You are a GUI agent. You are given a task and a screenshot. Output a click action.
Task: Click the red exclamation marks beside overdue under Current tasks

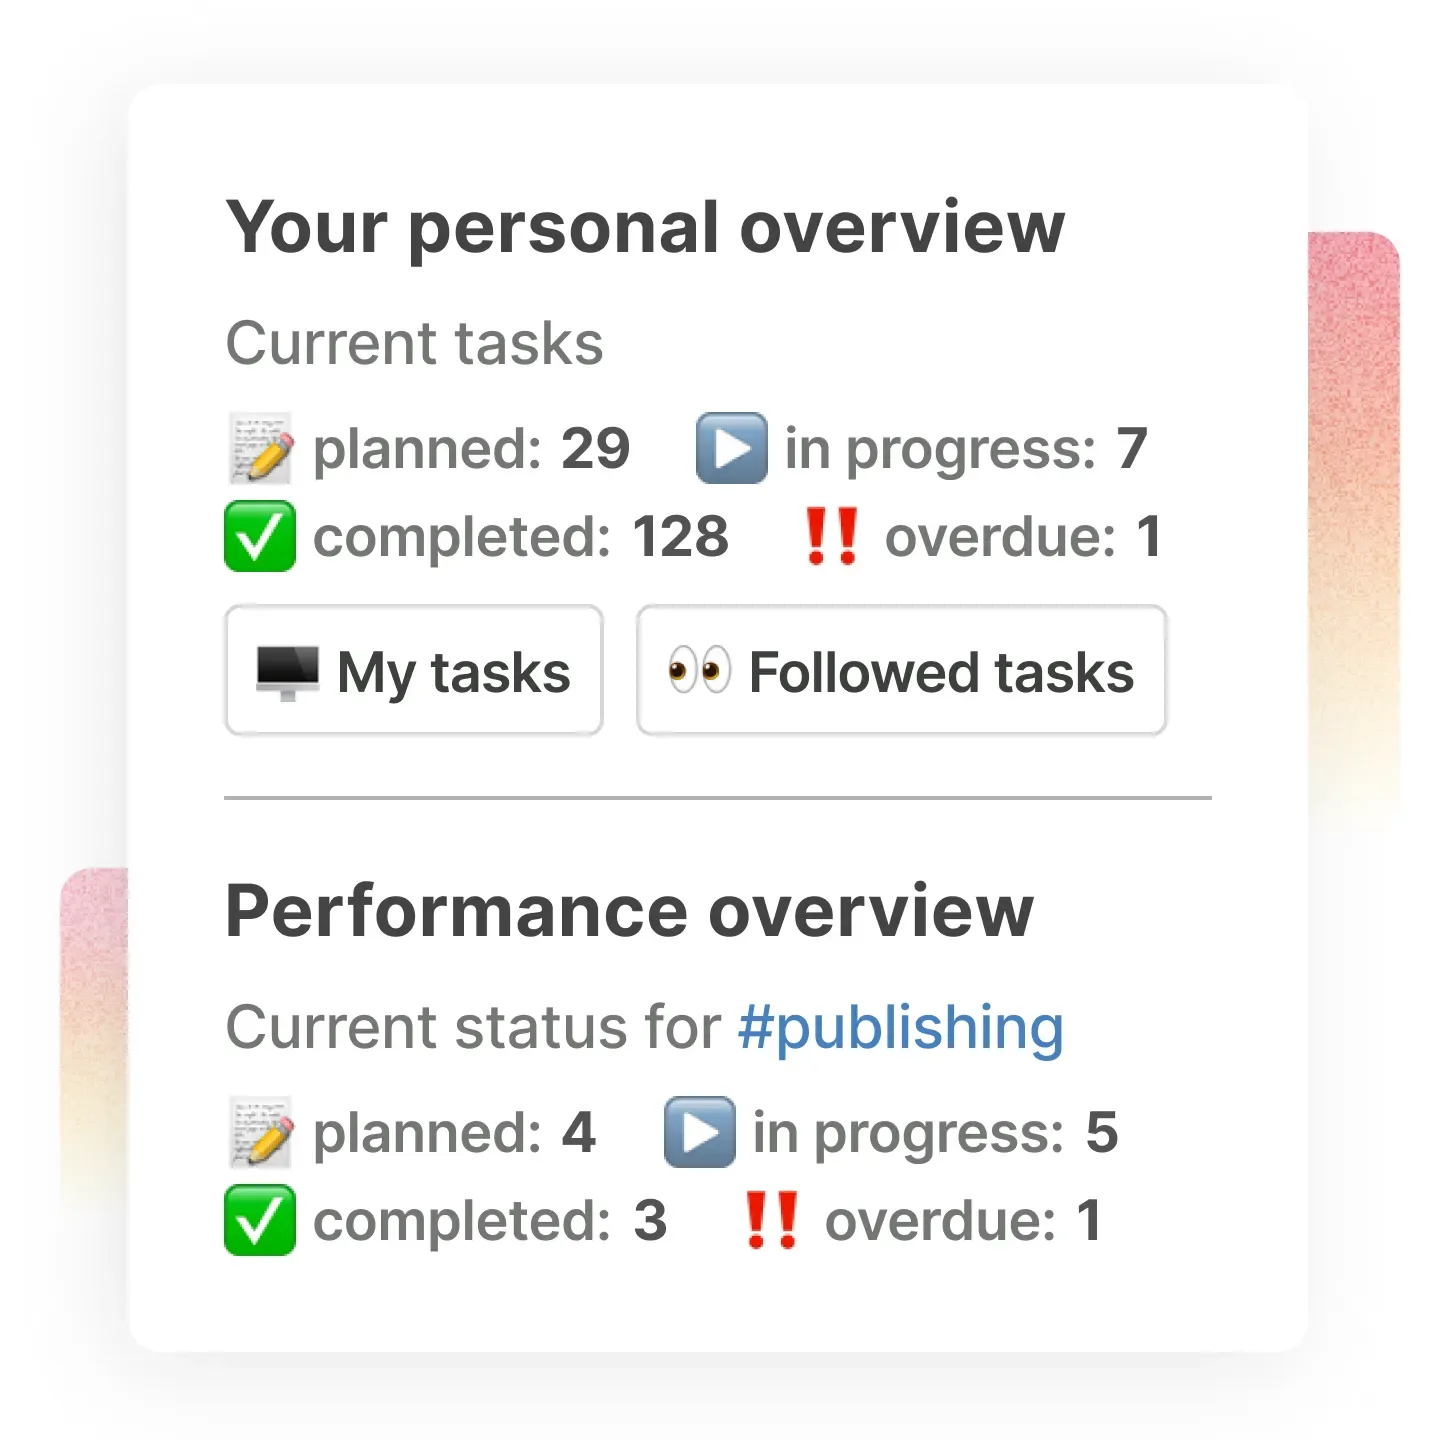point(831,537)
